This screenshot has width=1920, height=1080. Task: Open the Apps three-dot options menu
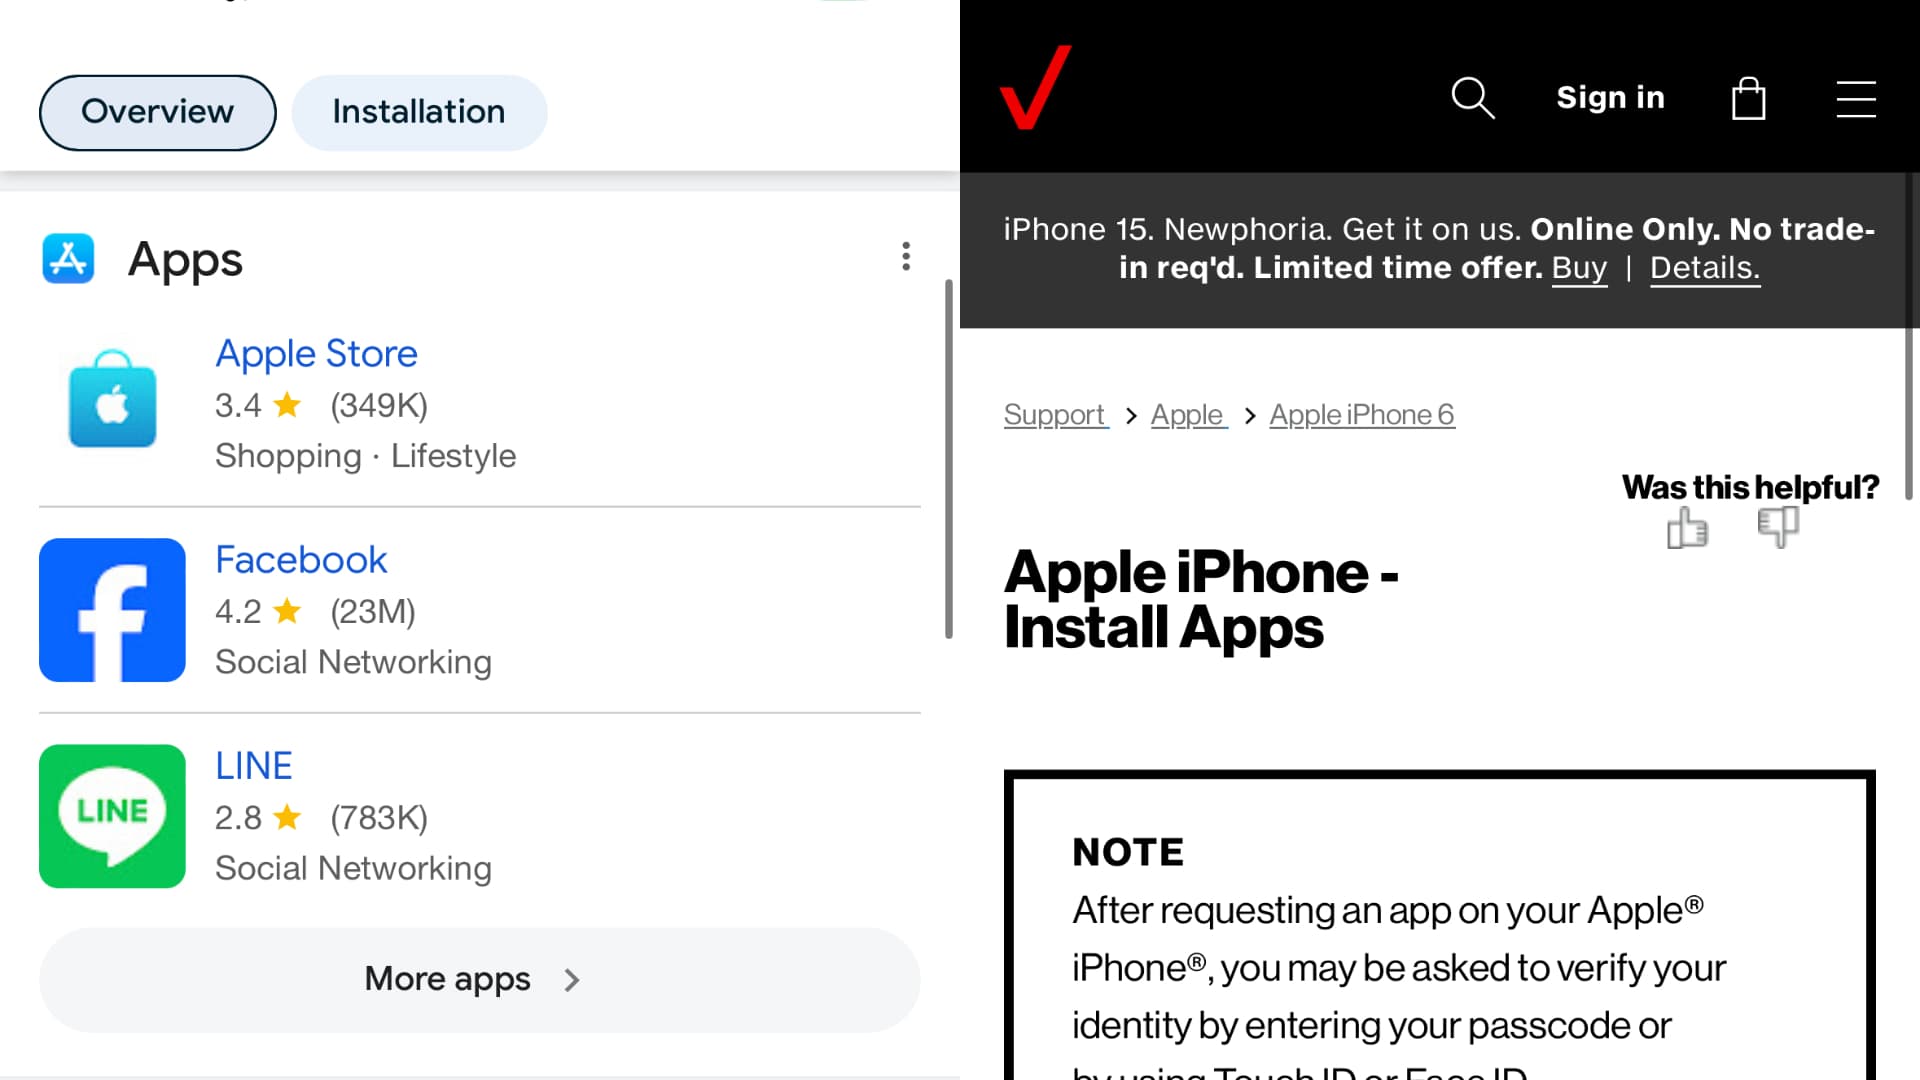coord(906,256)
